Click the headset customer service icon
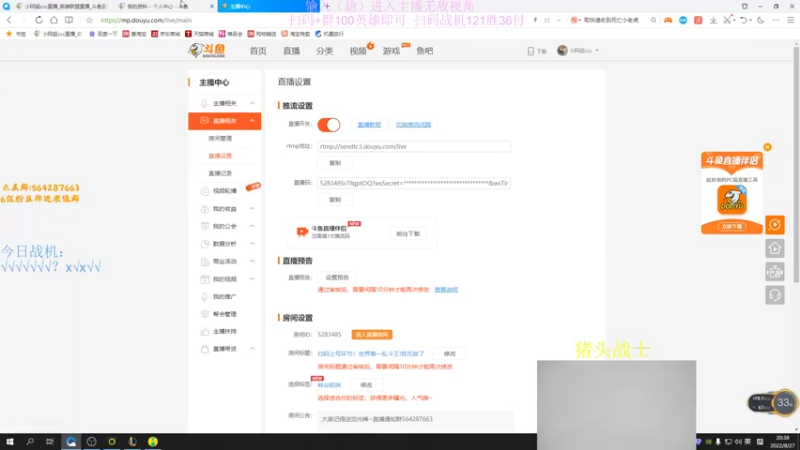This screenshot has height=450, width=800. (774, 295)
